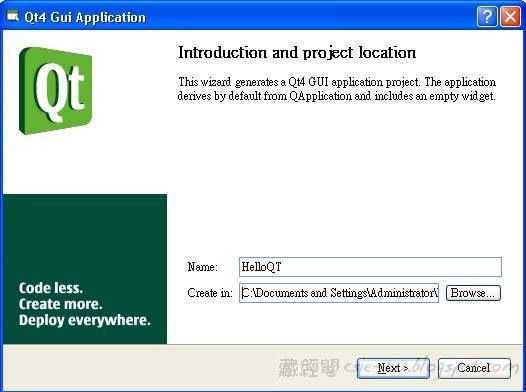526x392 pixels.
Task: Click the 'Code less.' slogan text
Action: [51, 288]
